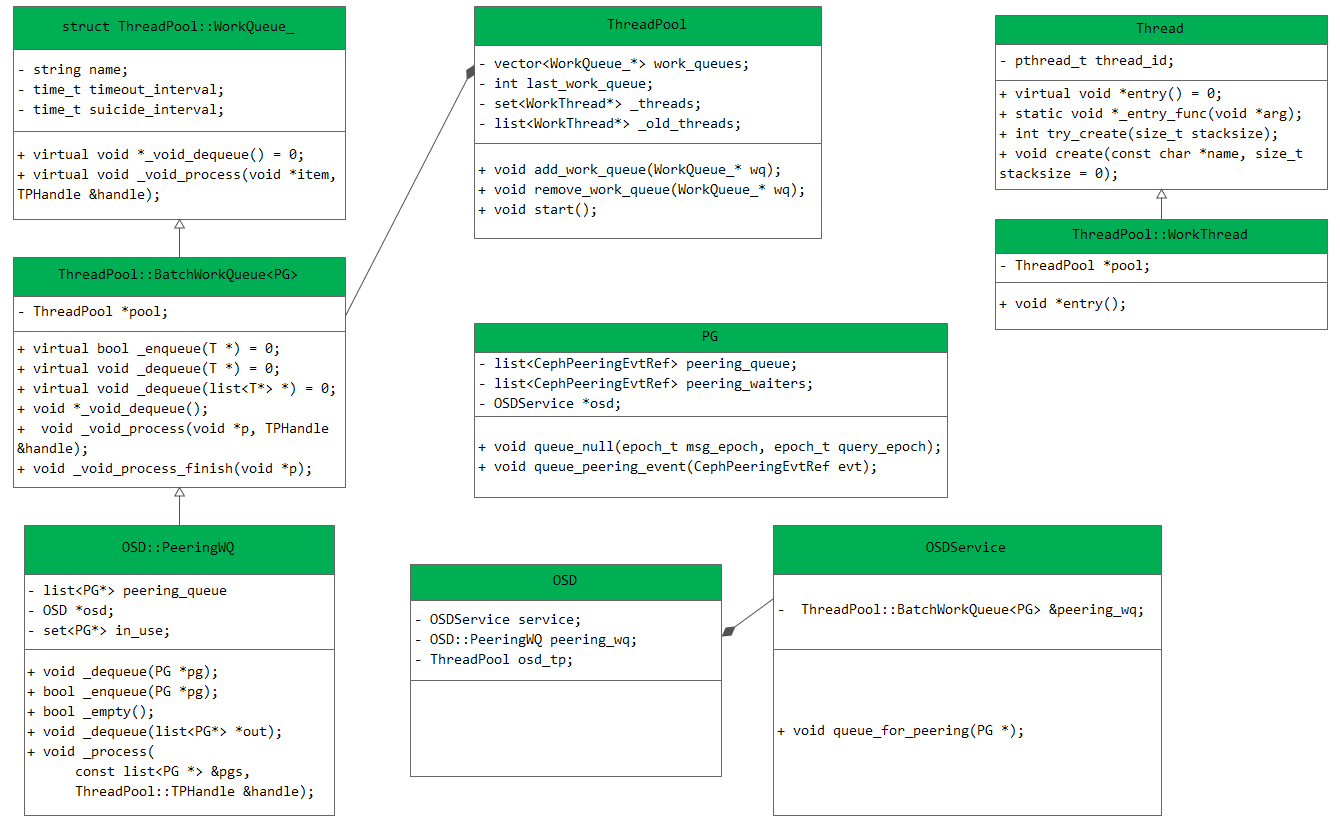Click 'void _dequeue(list<PG*> *out);' method

point(156,731)
